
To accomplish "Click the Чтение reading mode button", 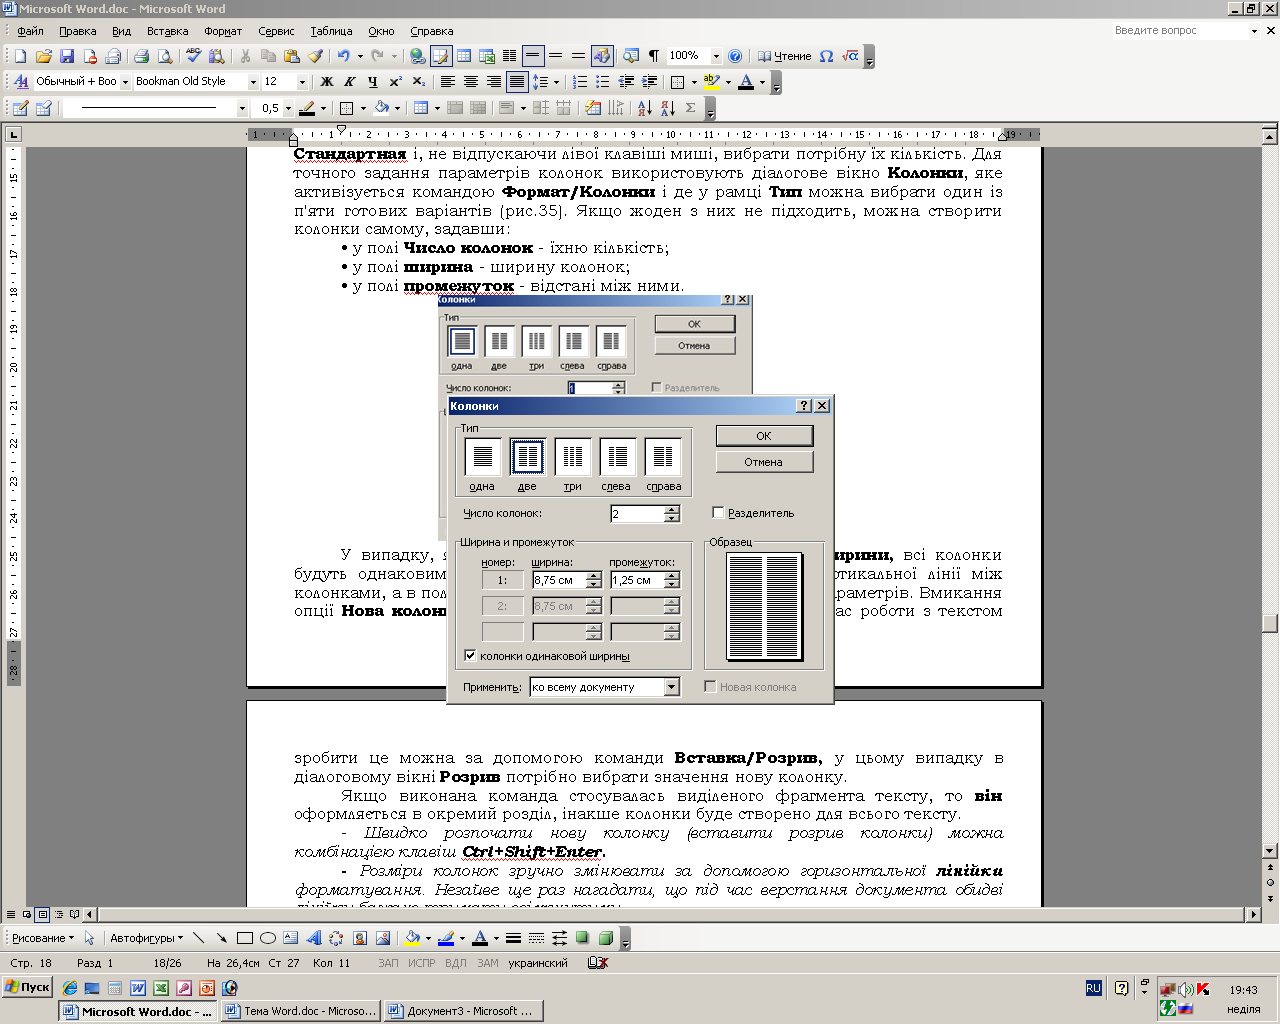I will (x=784, y=56).
